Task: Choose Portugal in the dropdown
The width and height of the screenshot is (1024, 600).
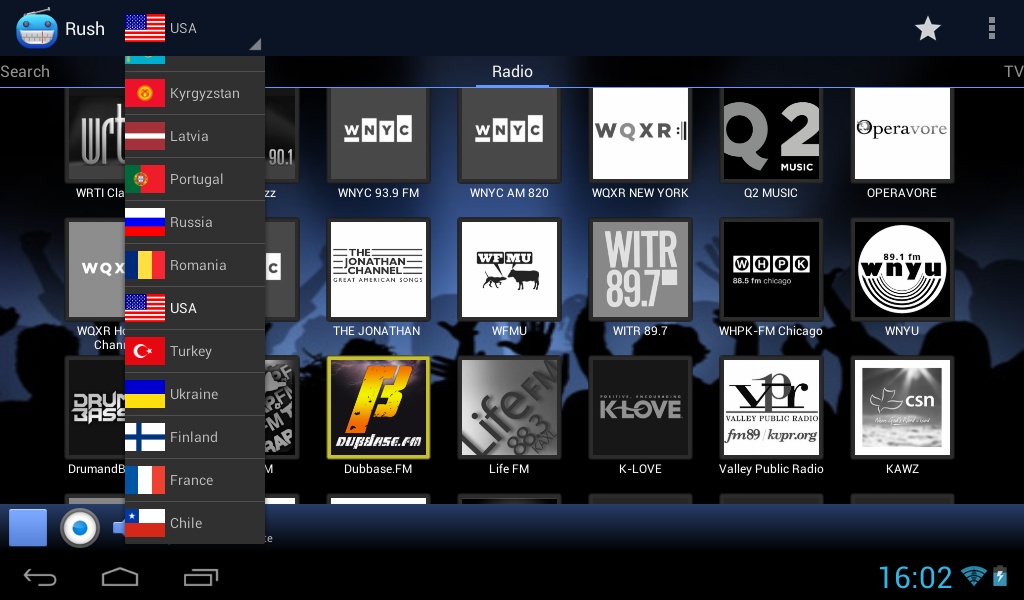Action: click(195, 180)
